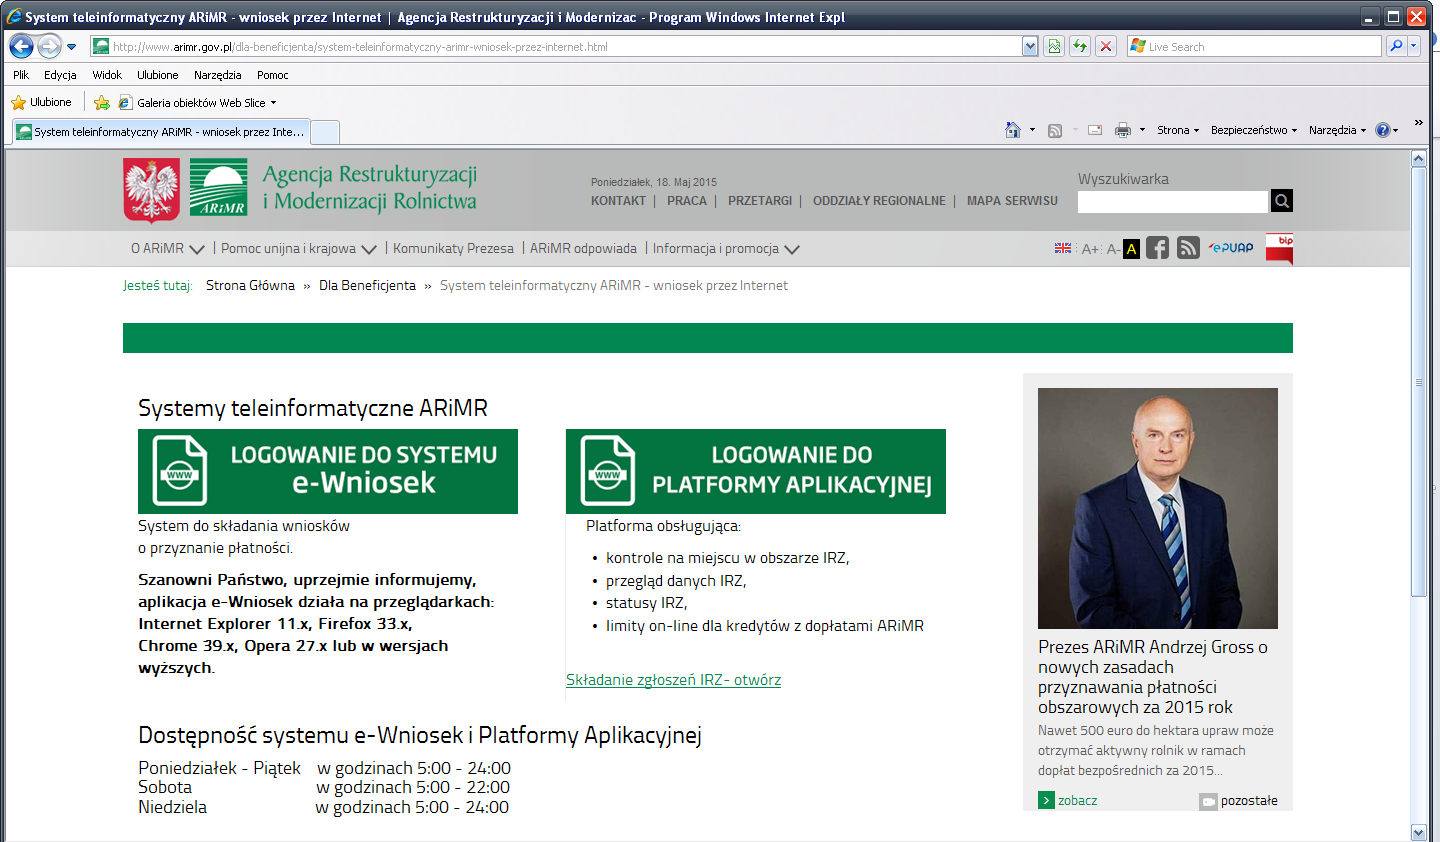This screenshot has width=1440, height=842.
Task: Open a new blank tab
Action: coord(325,132)
